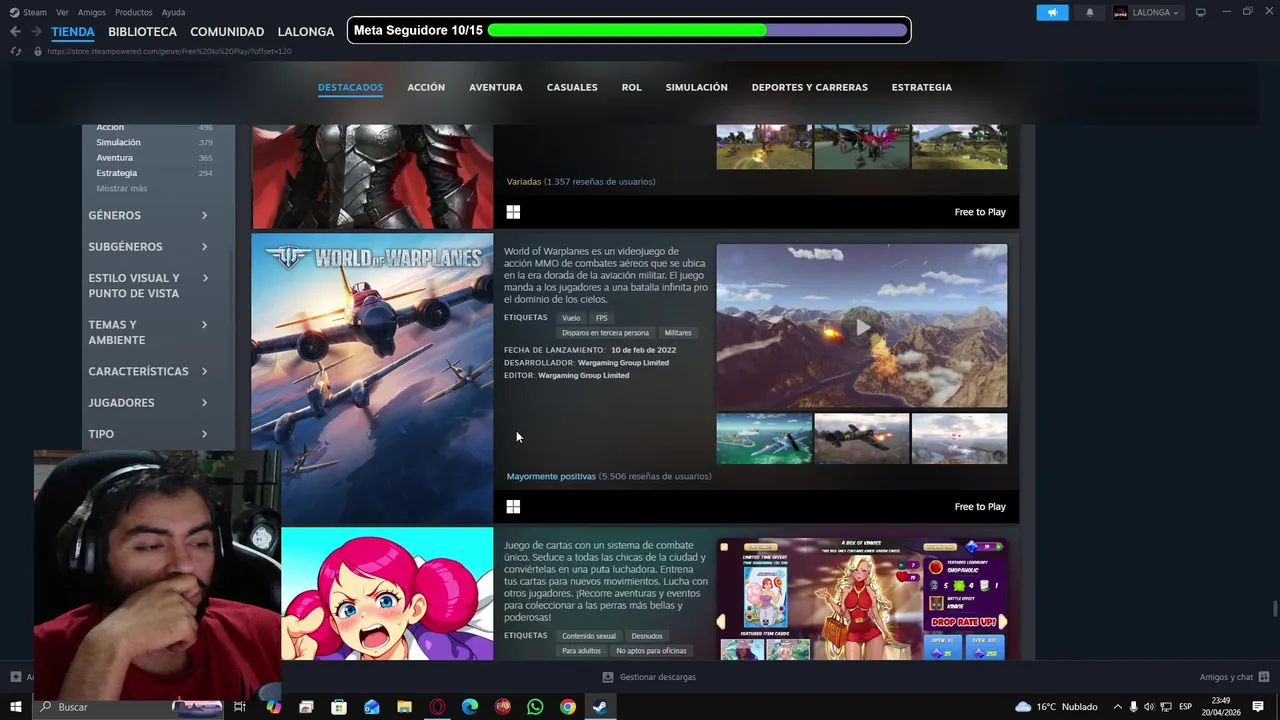Screen dimensions: 1280x720
Task: Expand the TEMAS Y AMBIENTE section
Action: click(x=148, y=332)
